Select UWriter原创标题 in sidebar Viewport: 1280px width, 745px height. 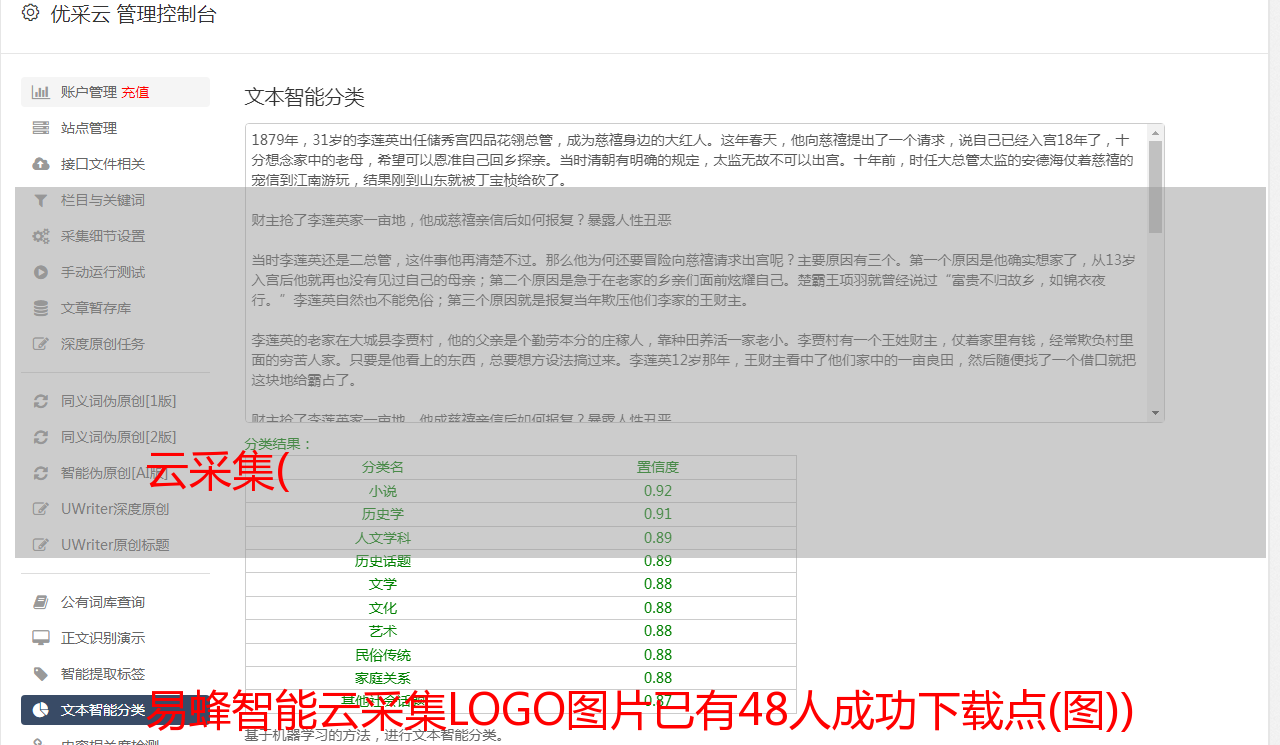pyautogui.click(x=115, y=545)
